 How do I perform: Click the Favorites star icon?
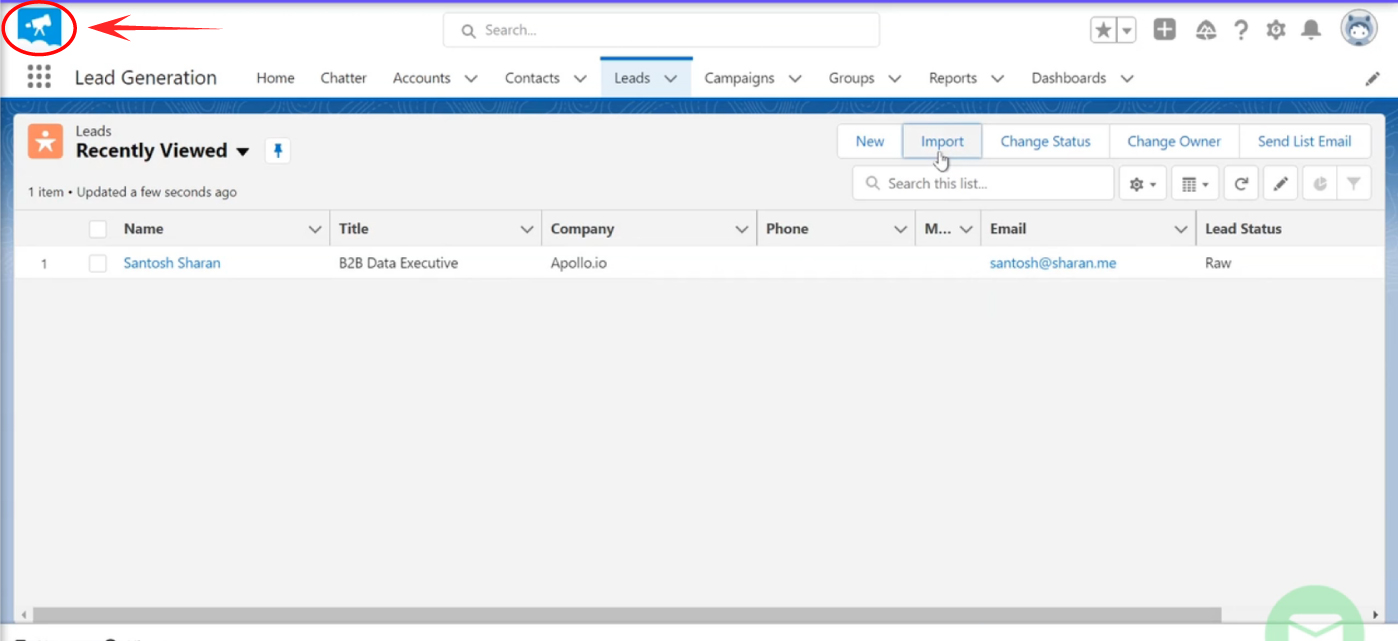[1103, 30]
